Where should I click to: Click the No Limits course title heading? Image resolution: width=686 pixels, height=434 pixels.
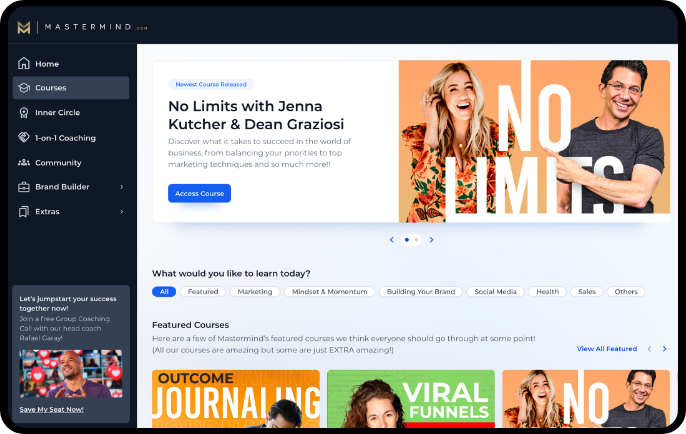(256, 115)
